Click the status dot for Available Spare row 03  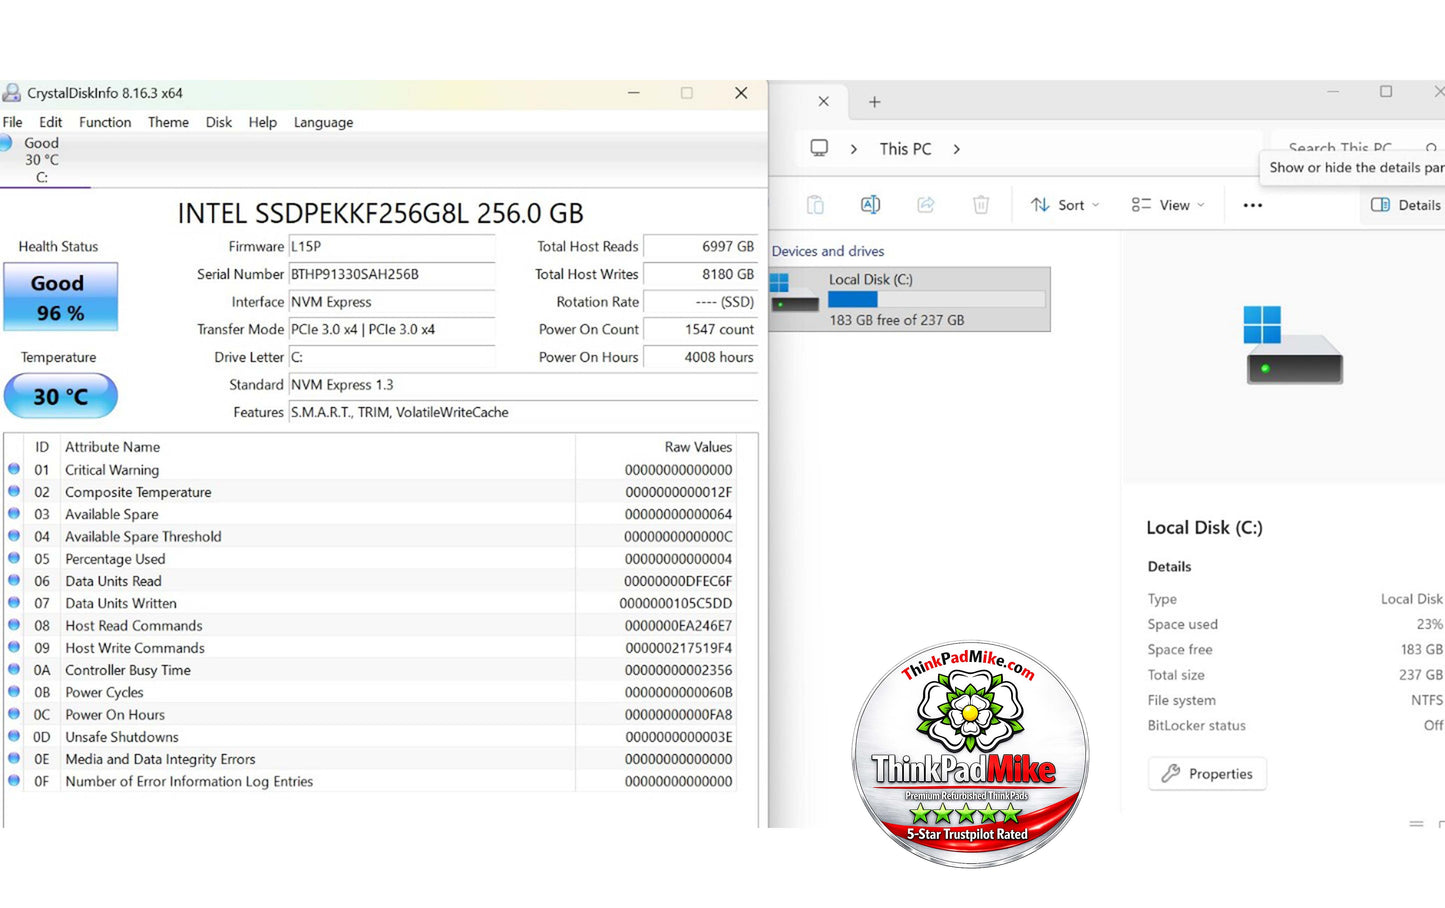point(14,513)
